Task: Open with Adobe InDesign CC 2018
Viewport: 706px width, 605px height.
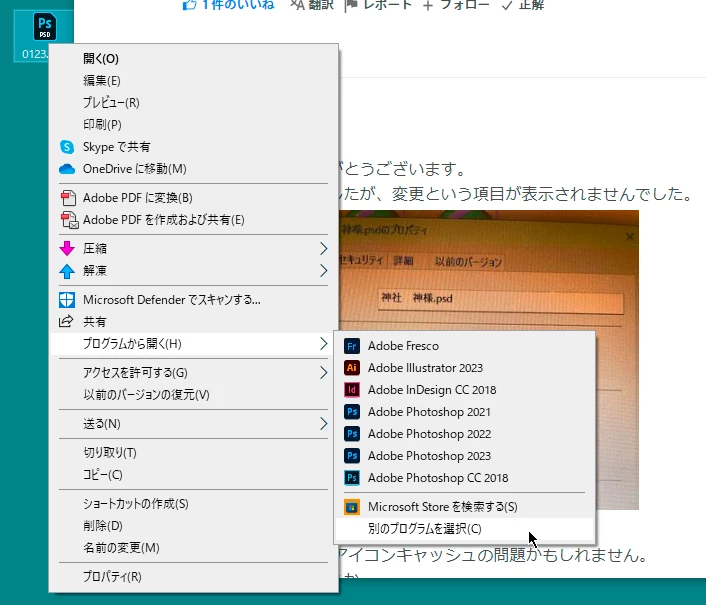Action: (x=465, y=390)
